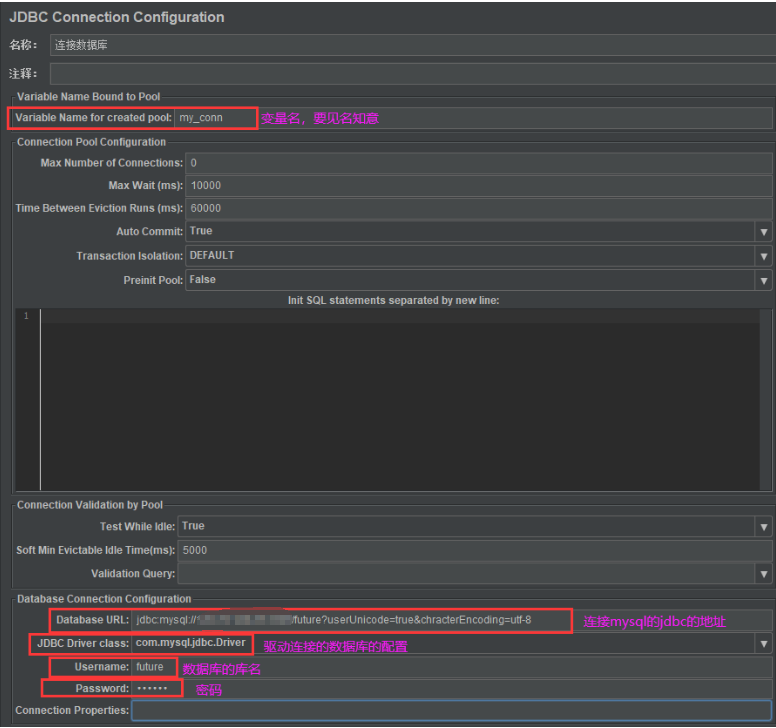Click the Password field
The width and height of the screenshot is (776, 728).
[155, 689]
